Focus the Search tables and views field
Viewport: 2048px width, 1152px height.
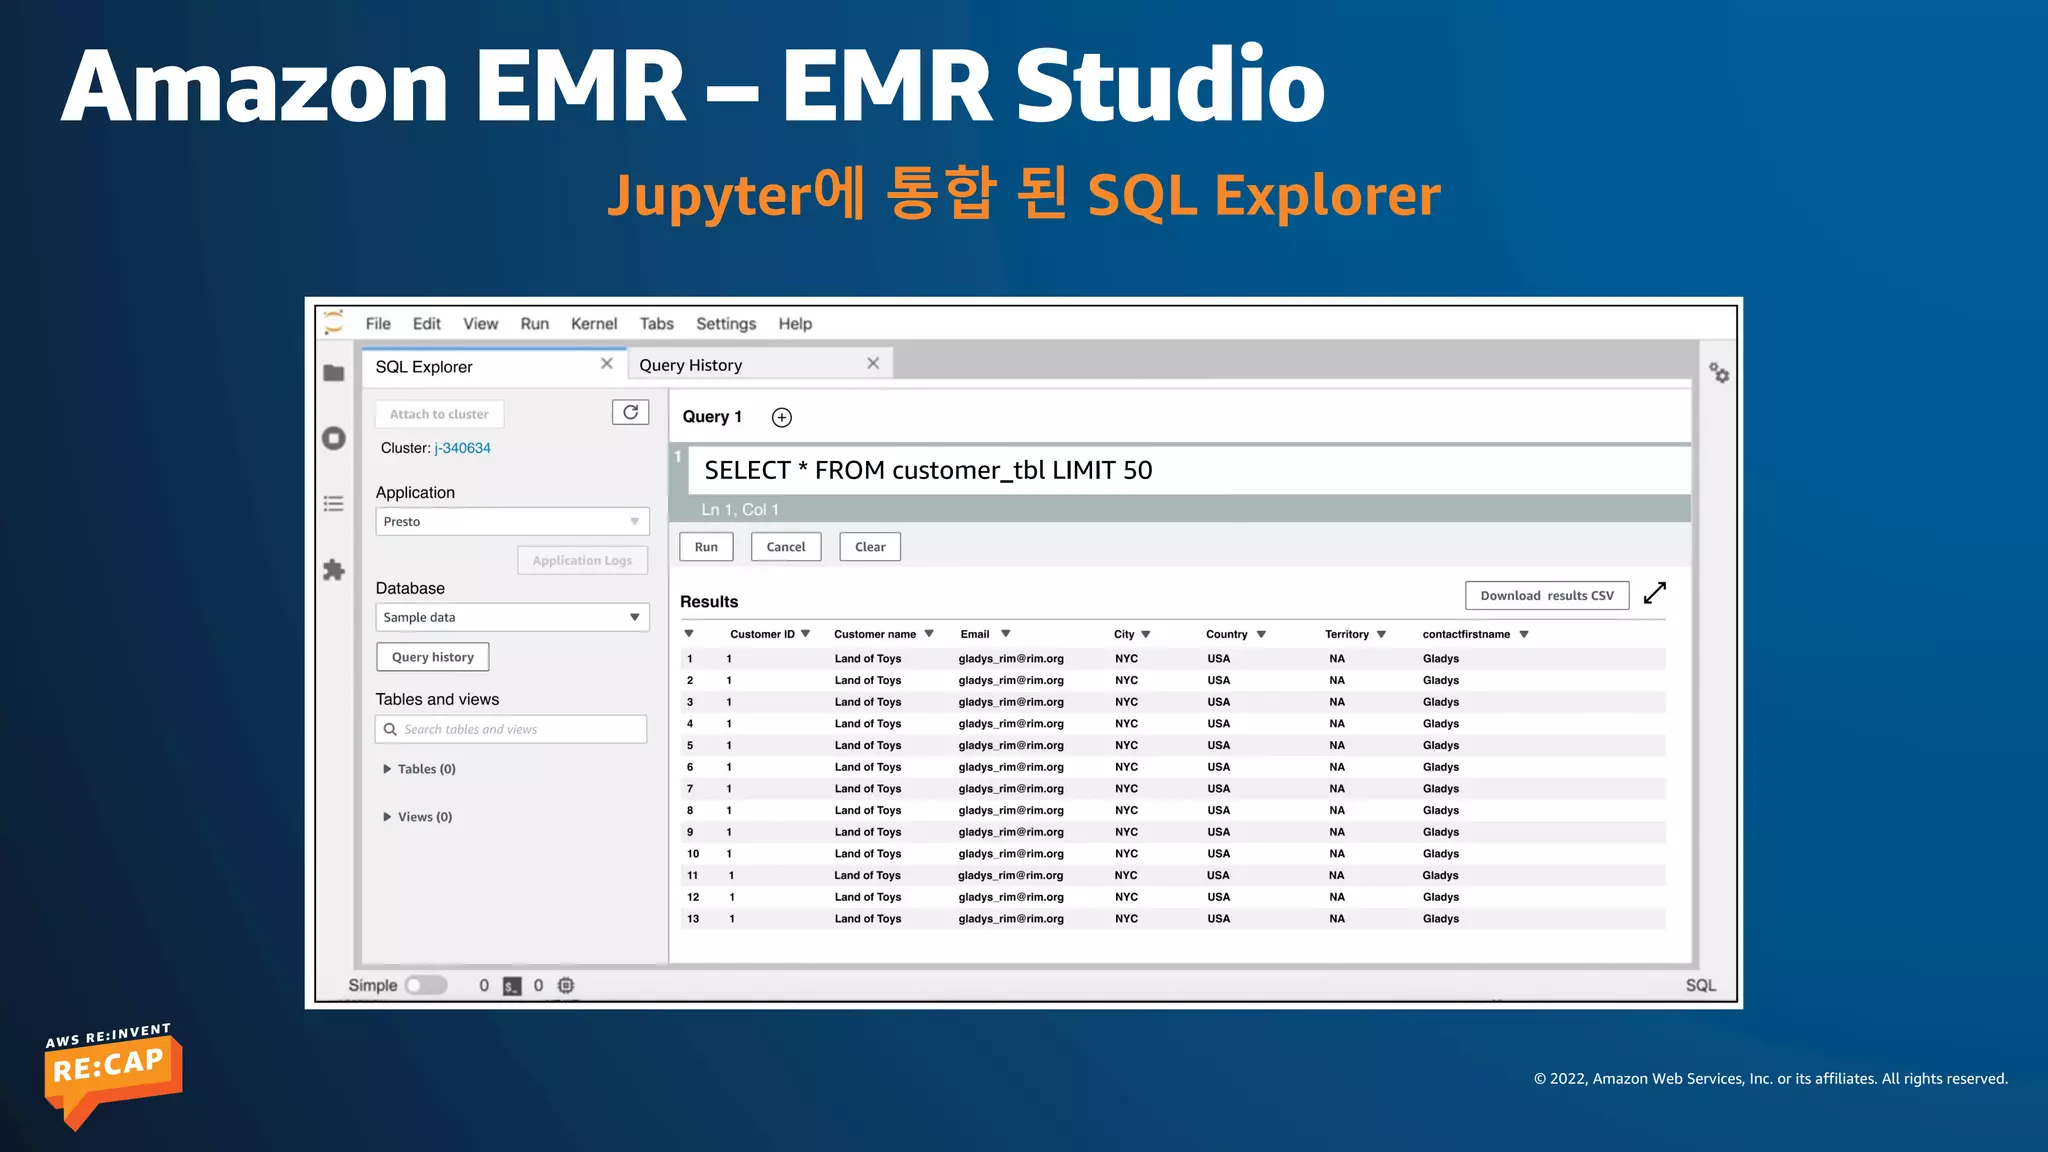(x=511, y=729)
